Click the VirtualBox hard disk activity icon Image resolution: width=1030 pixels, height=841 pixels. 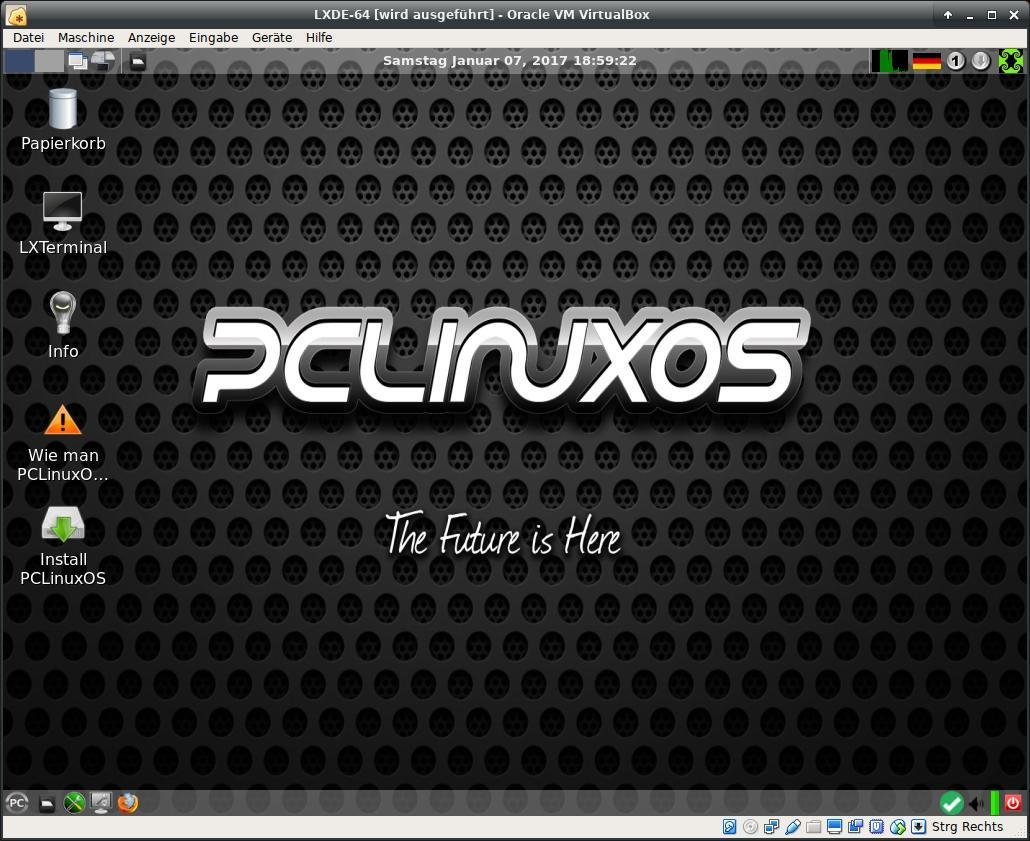(729, 827)
